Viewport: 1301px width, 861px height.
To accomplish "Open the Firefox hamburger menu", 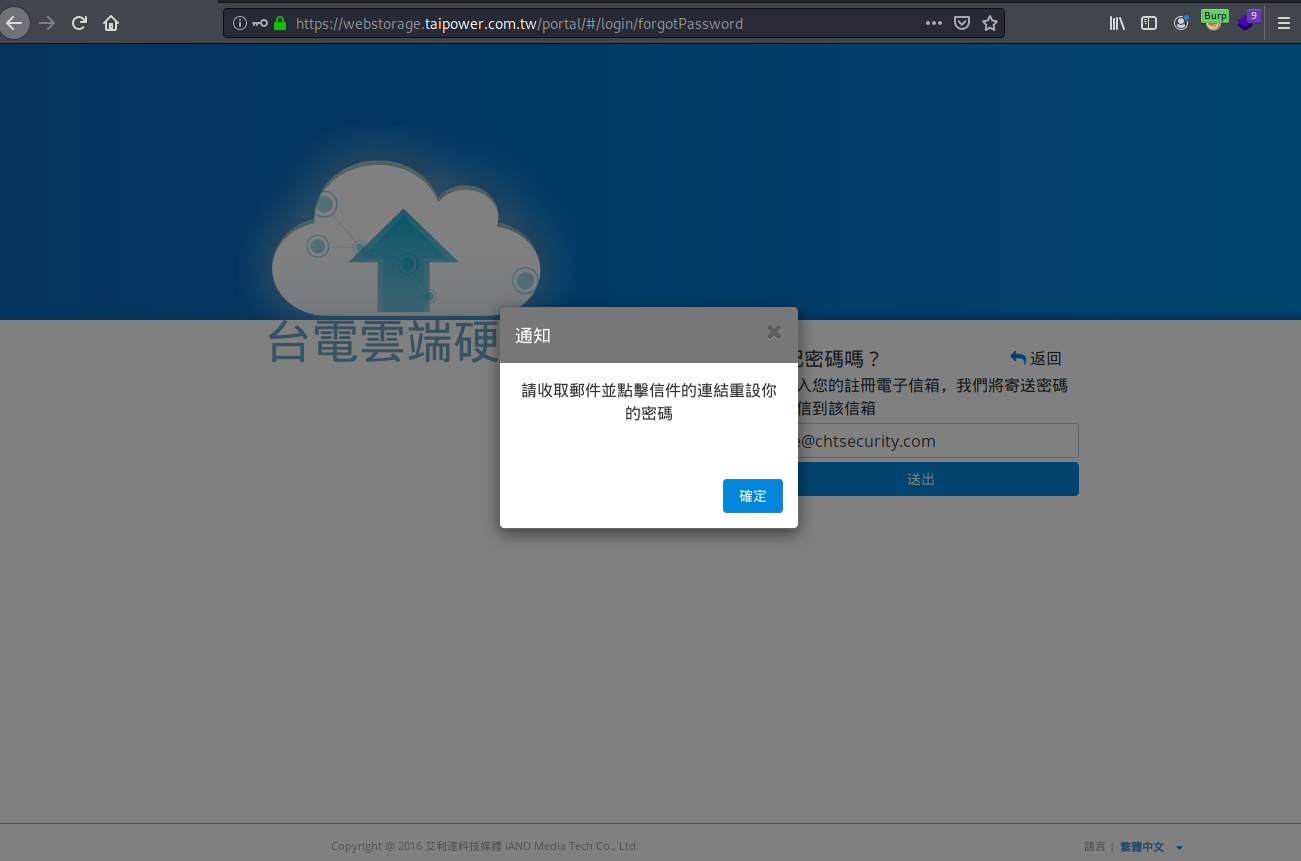I will click(x=1284, y=23).
